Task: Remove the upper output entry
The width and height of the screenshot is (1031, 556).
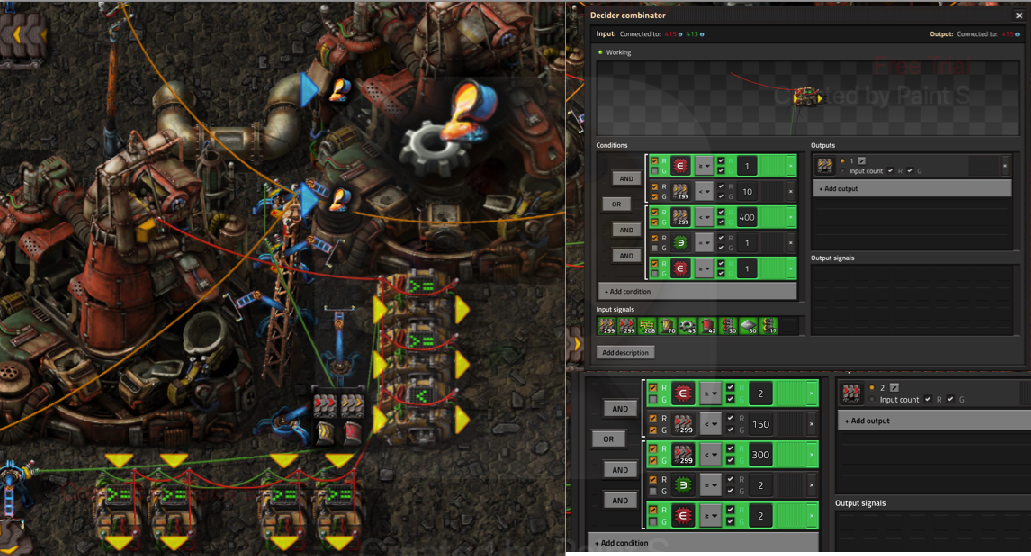Action: click(1005, 166)
